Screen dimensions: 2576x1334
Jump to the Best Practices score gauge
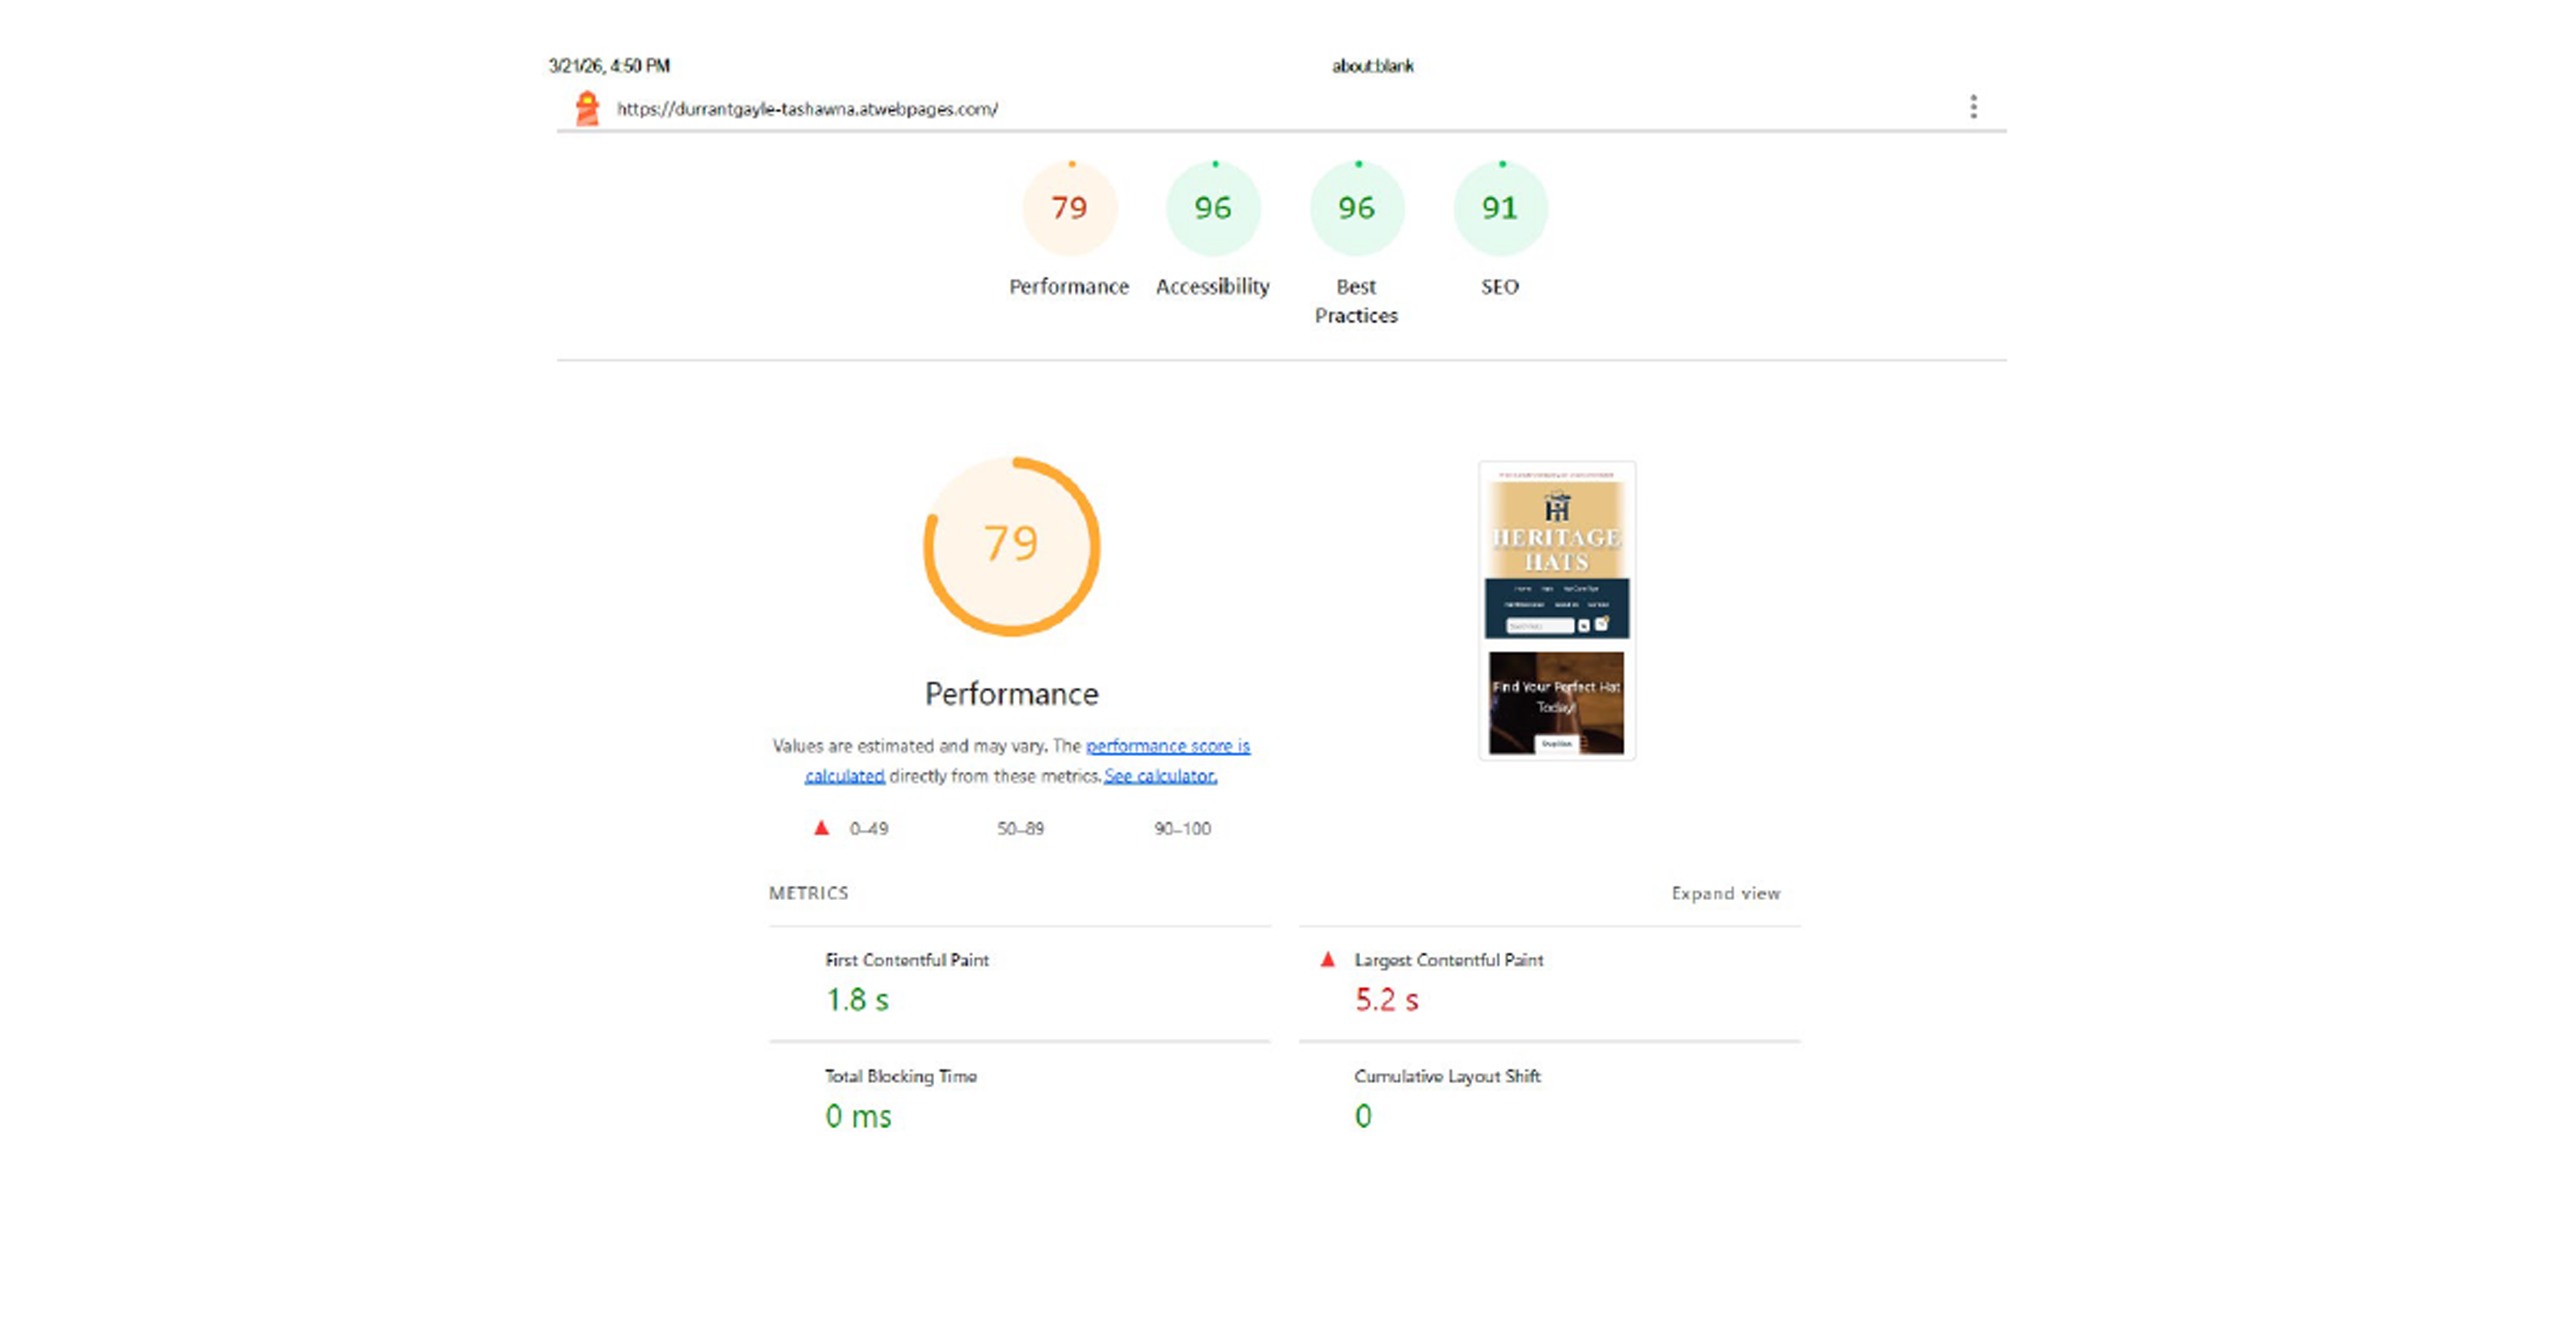click(1357, 208)
